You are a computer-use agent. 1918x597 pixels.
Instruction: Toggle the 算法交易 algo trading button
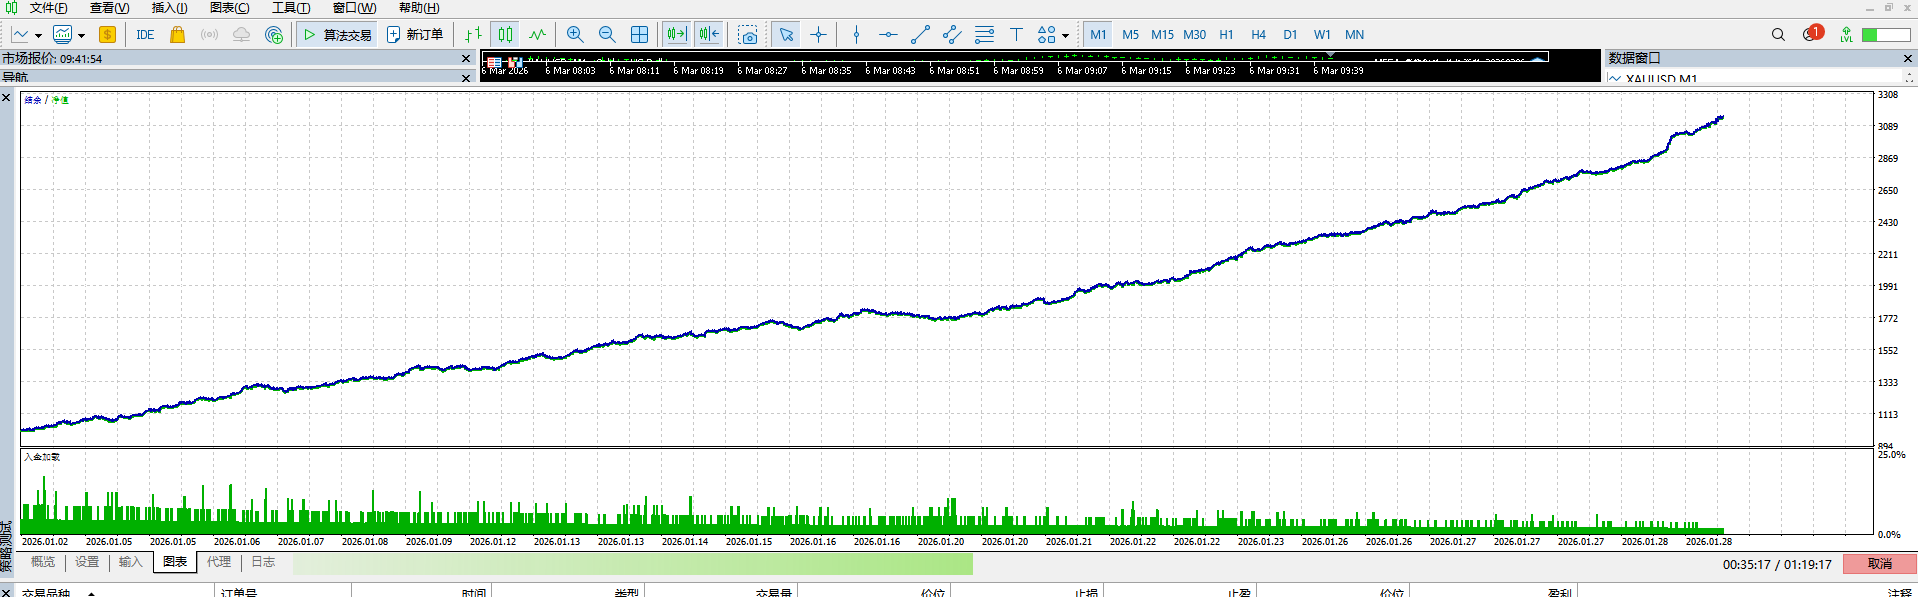point(337,35)
